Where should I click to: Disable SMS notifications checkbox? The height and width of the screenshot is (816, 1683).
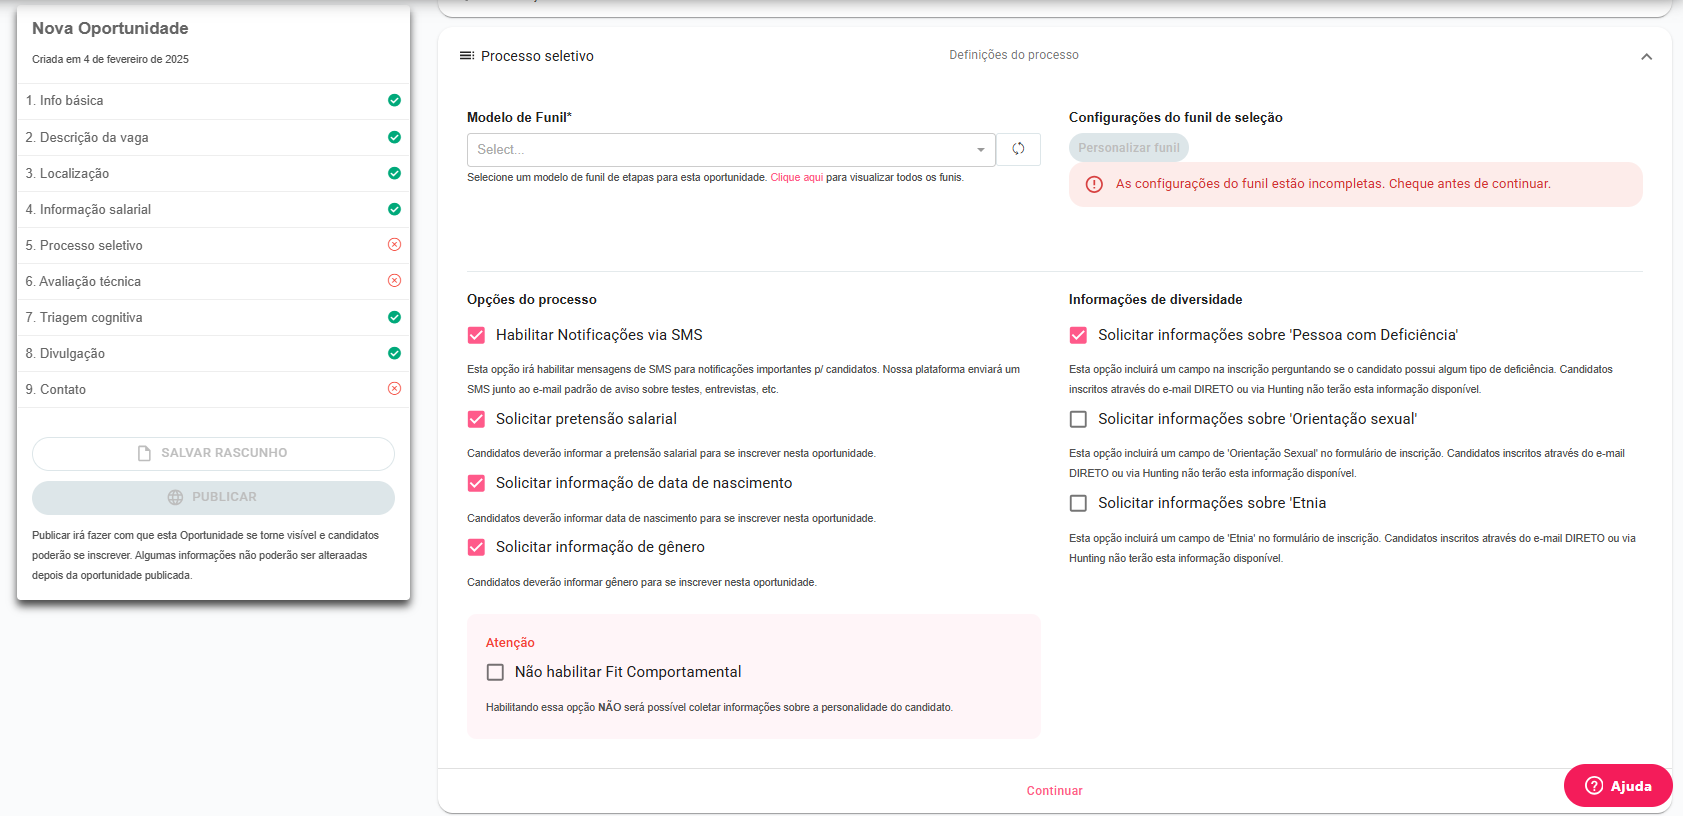coord(477,335)
